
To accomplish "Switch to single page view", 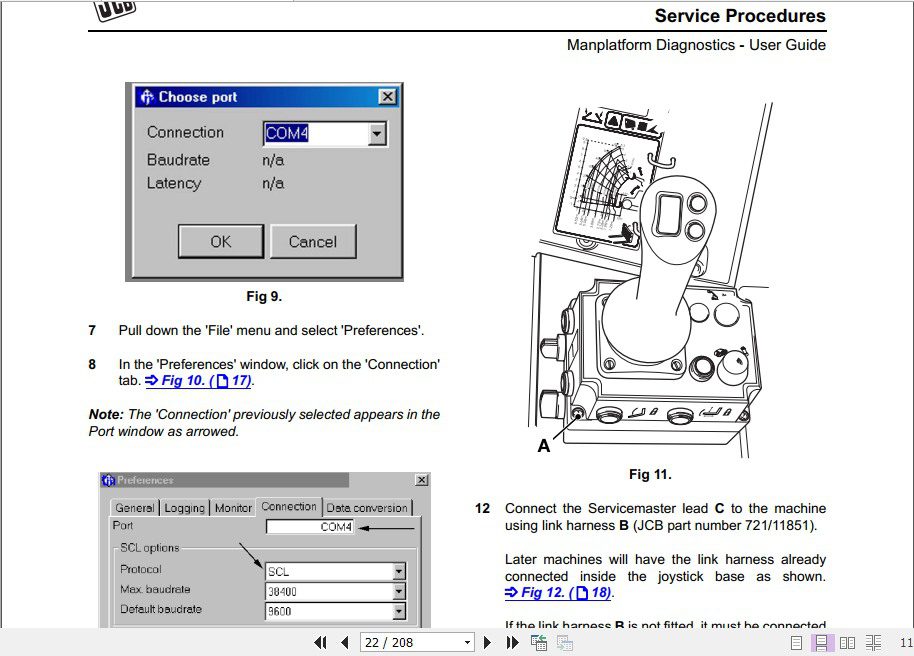I will (796, 643).
